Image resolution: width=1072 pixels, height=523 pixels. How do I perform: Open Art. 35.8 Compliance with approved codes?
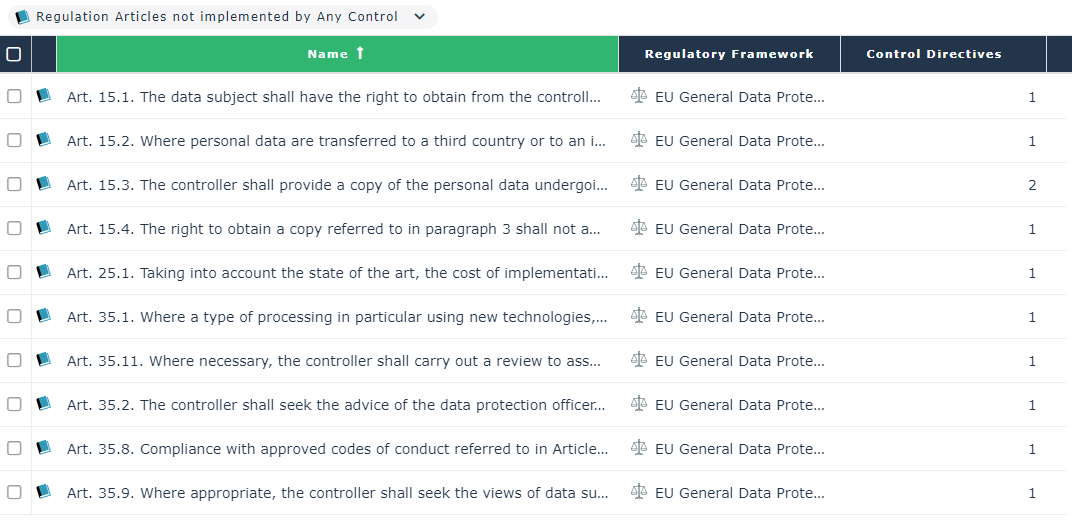tap(336, 449)
